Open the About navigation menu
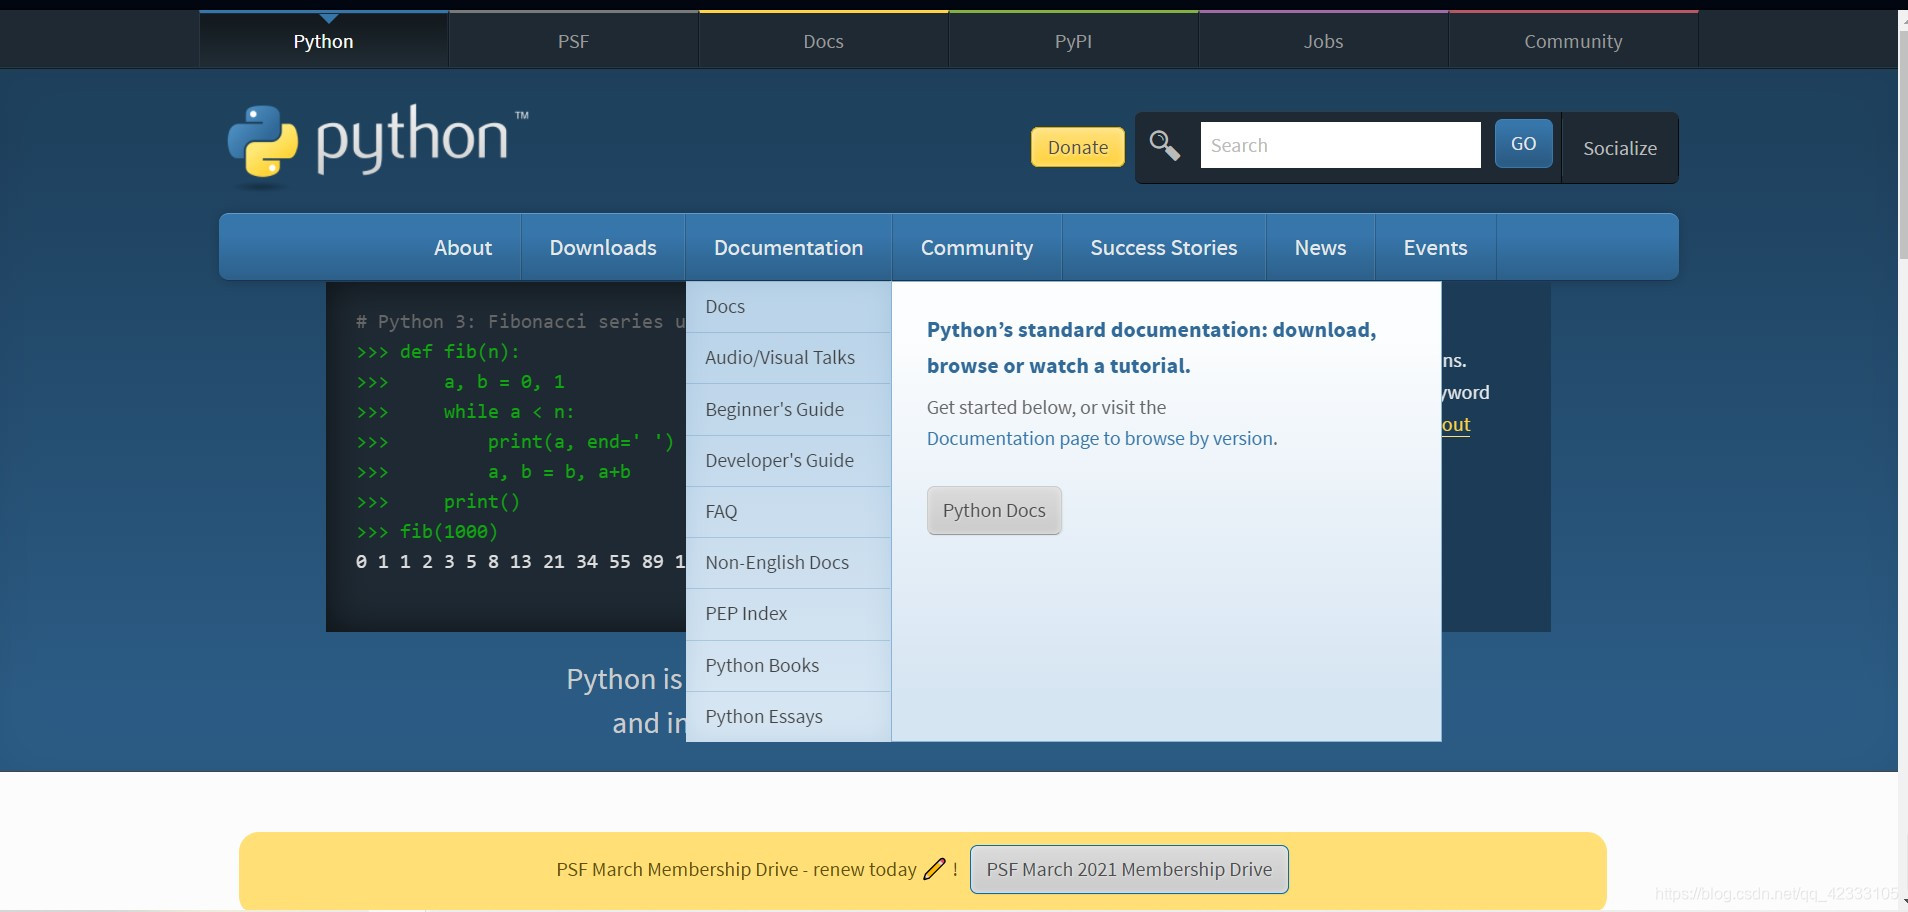Viewport: 1908px width, 912px height. click(x=463, y=247)
